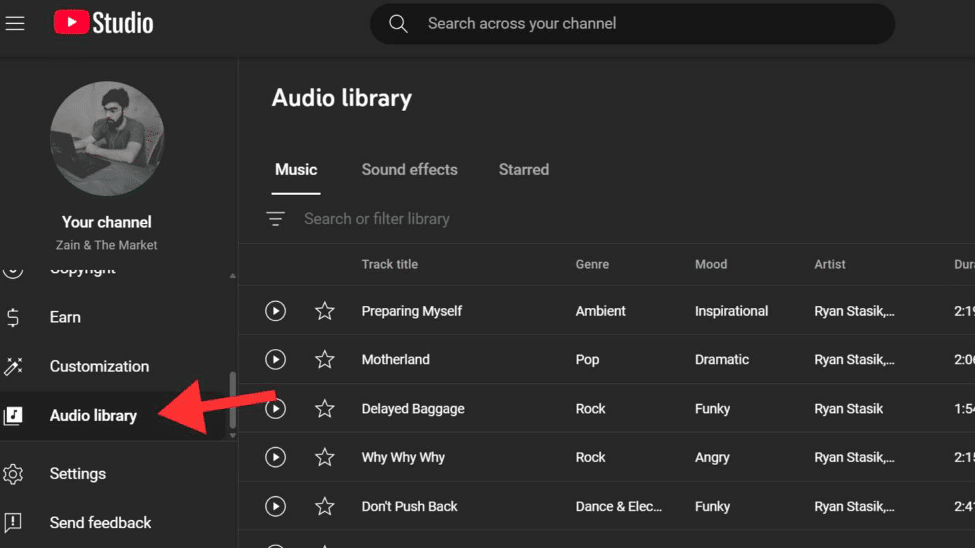Click the artist in the Motherland row
This screenshot has width=977, height=550.
[x=854, y=359]
